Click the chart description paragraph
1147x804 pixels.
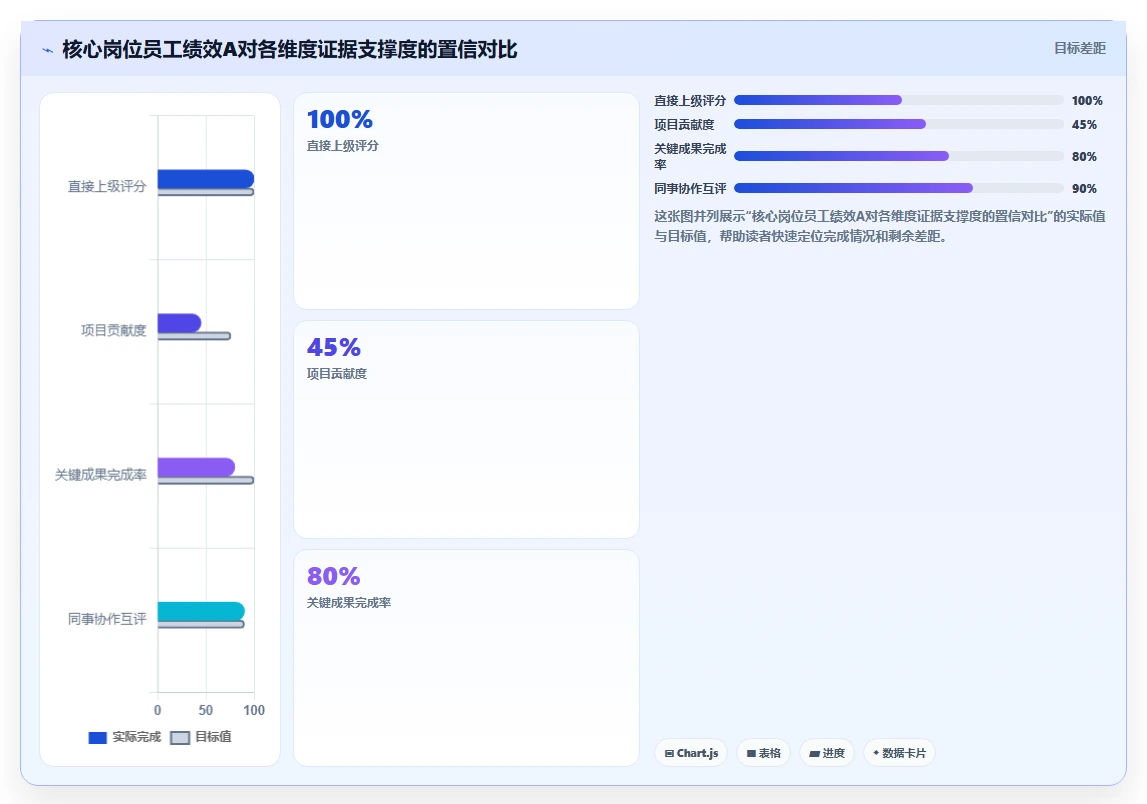pyautogui.click(x=879, y=226)
